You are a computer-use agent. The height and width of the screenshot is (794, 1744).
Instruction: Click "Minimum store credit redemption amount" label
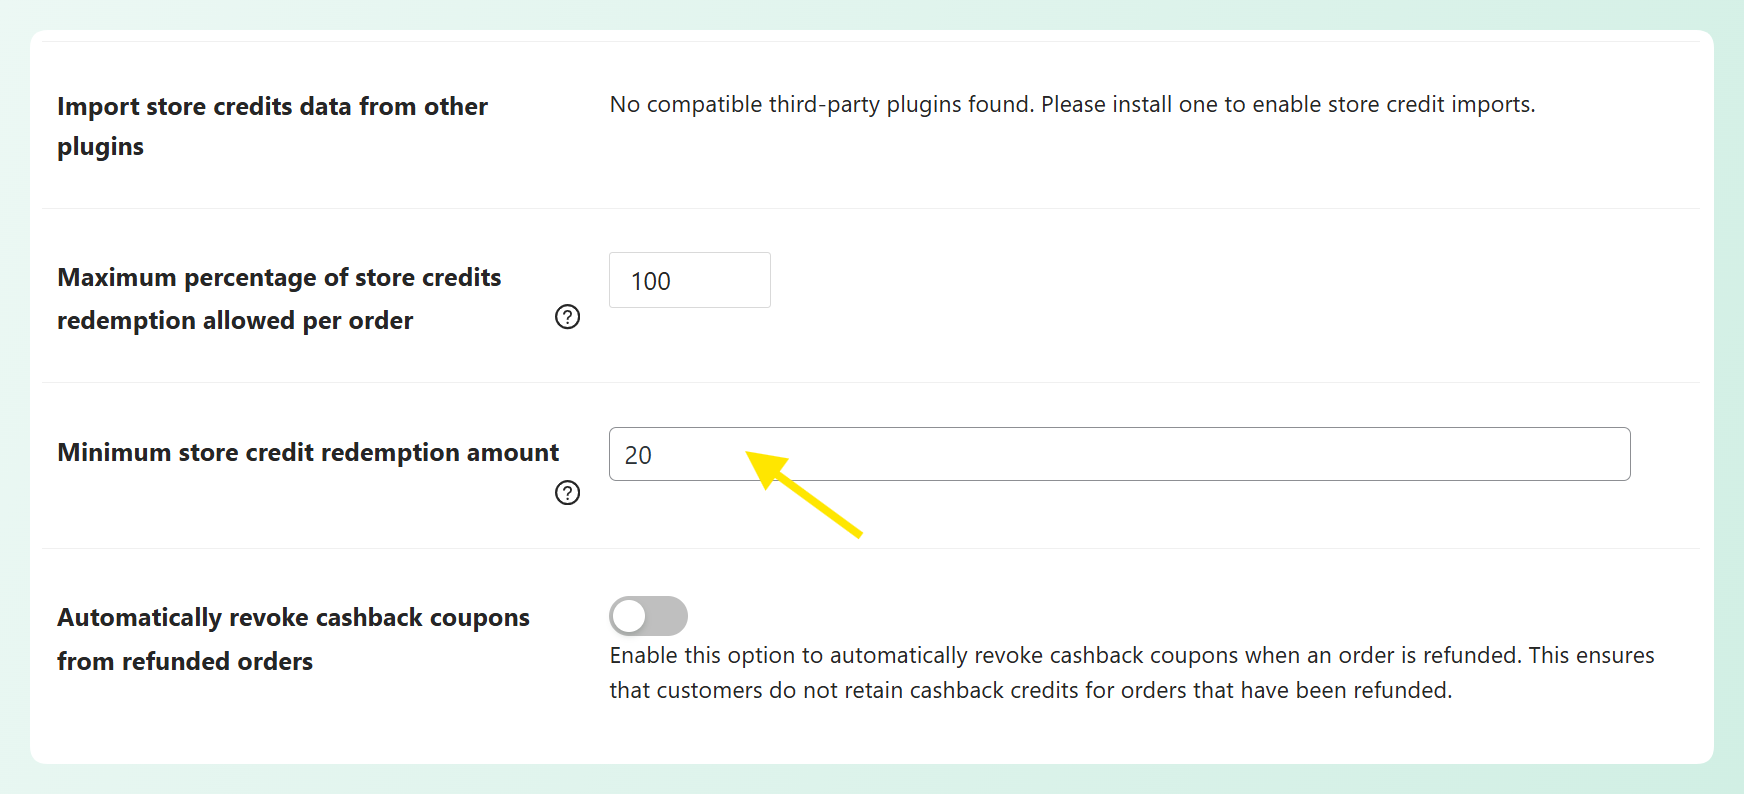(x=308, y=453)
